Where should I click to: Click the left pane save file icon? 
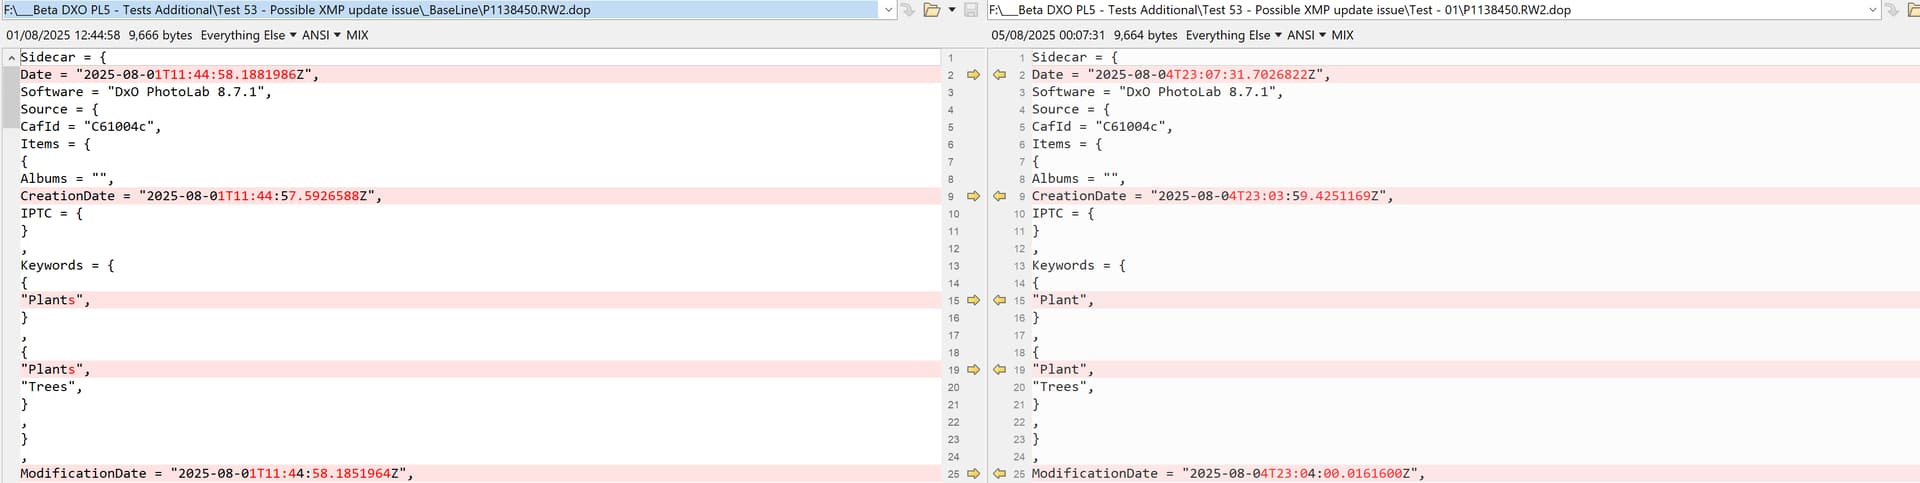[970, 10]
